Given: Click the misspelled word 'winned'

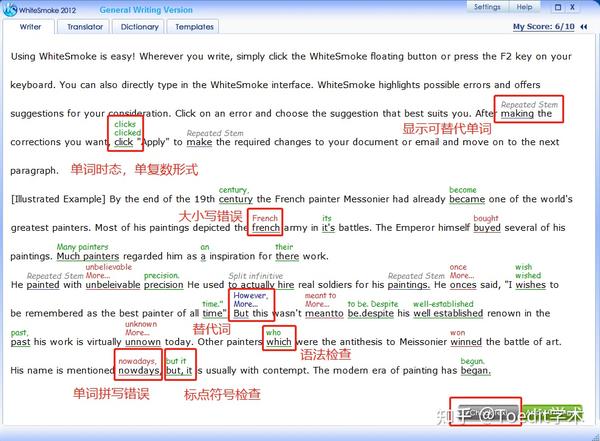Looking at the screenshot, I should pyautogui.click(x=466, y=341).
